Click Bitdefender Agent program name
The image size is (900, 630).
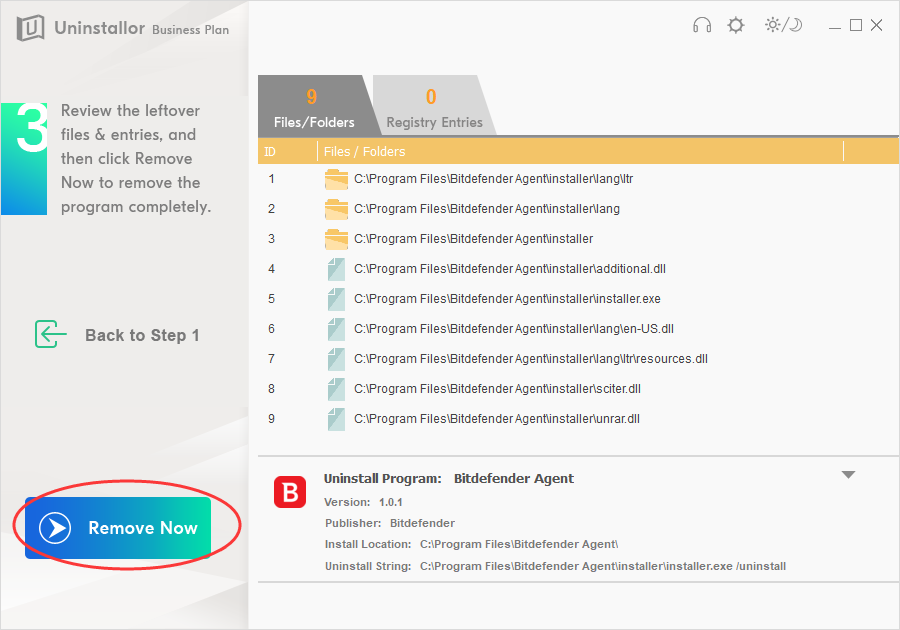coord(514,479)
